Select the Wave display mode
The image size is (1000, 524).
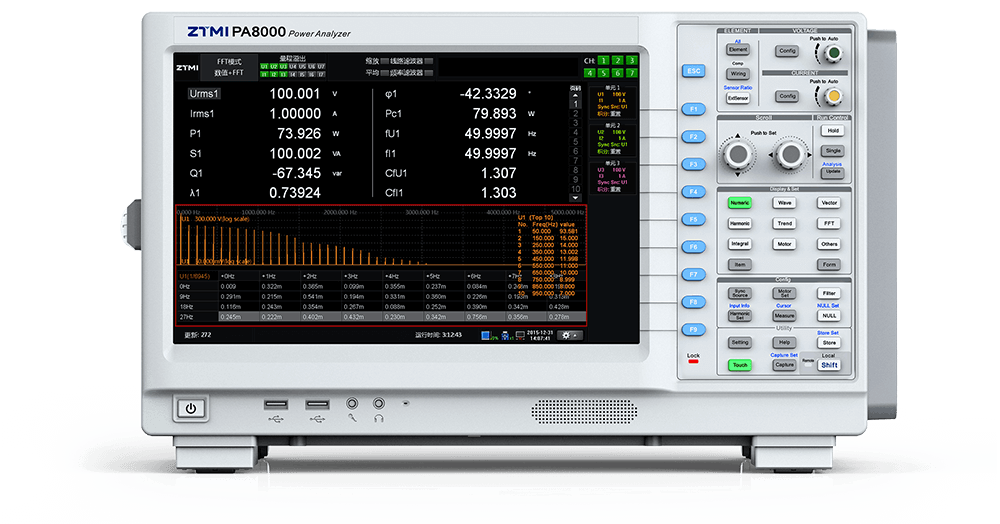784,202
